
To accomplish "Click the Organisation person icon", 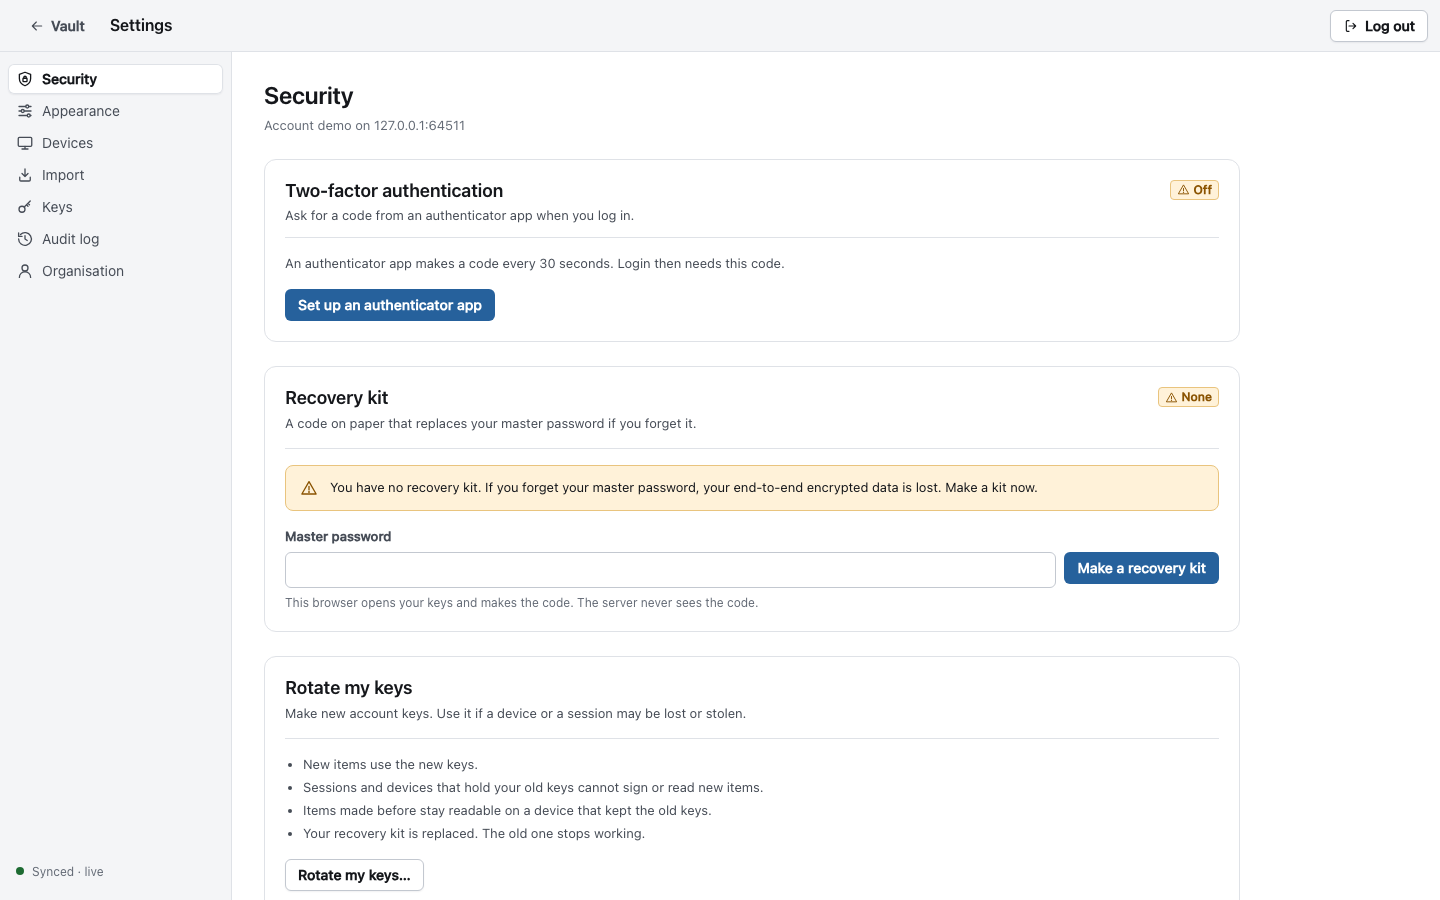I will click(x=25, y=271).
